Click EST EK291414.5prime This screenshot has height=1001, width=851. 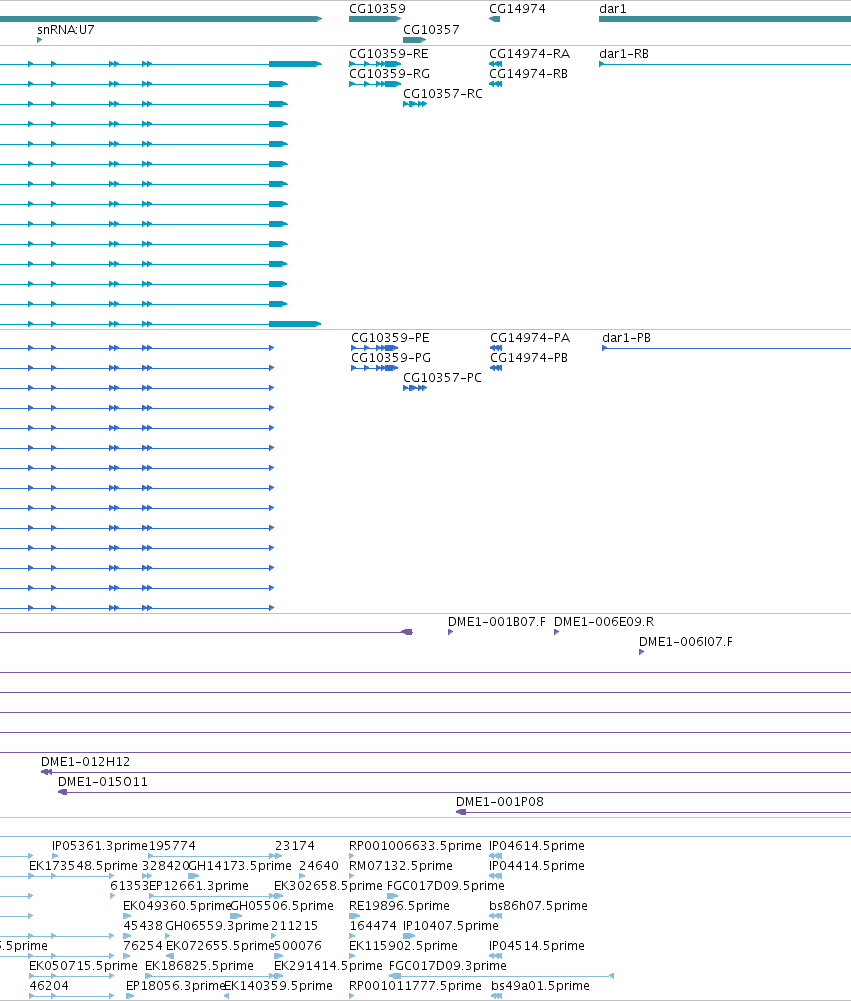coord(328,966)
